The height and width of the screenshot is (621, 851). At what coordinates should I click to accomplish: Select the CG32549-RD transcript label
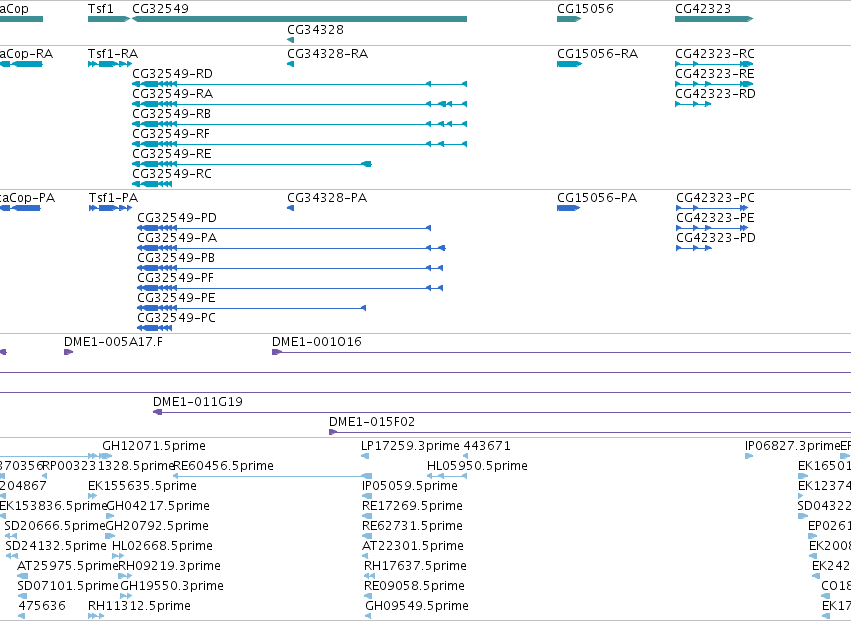(173, 74)
